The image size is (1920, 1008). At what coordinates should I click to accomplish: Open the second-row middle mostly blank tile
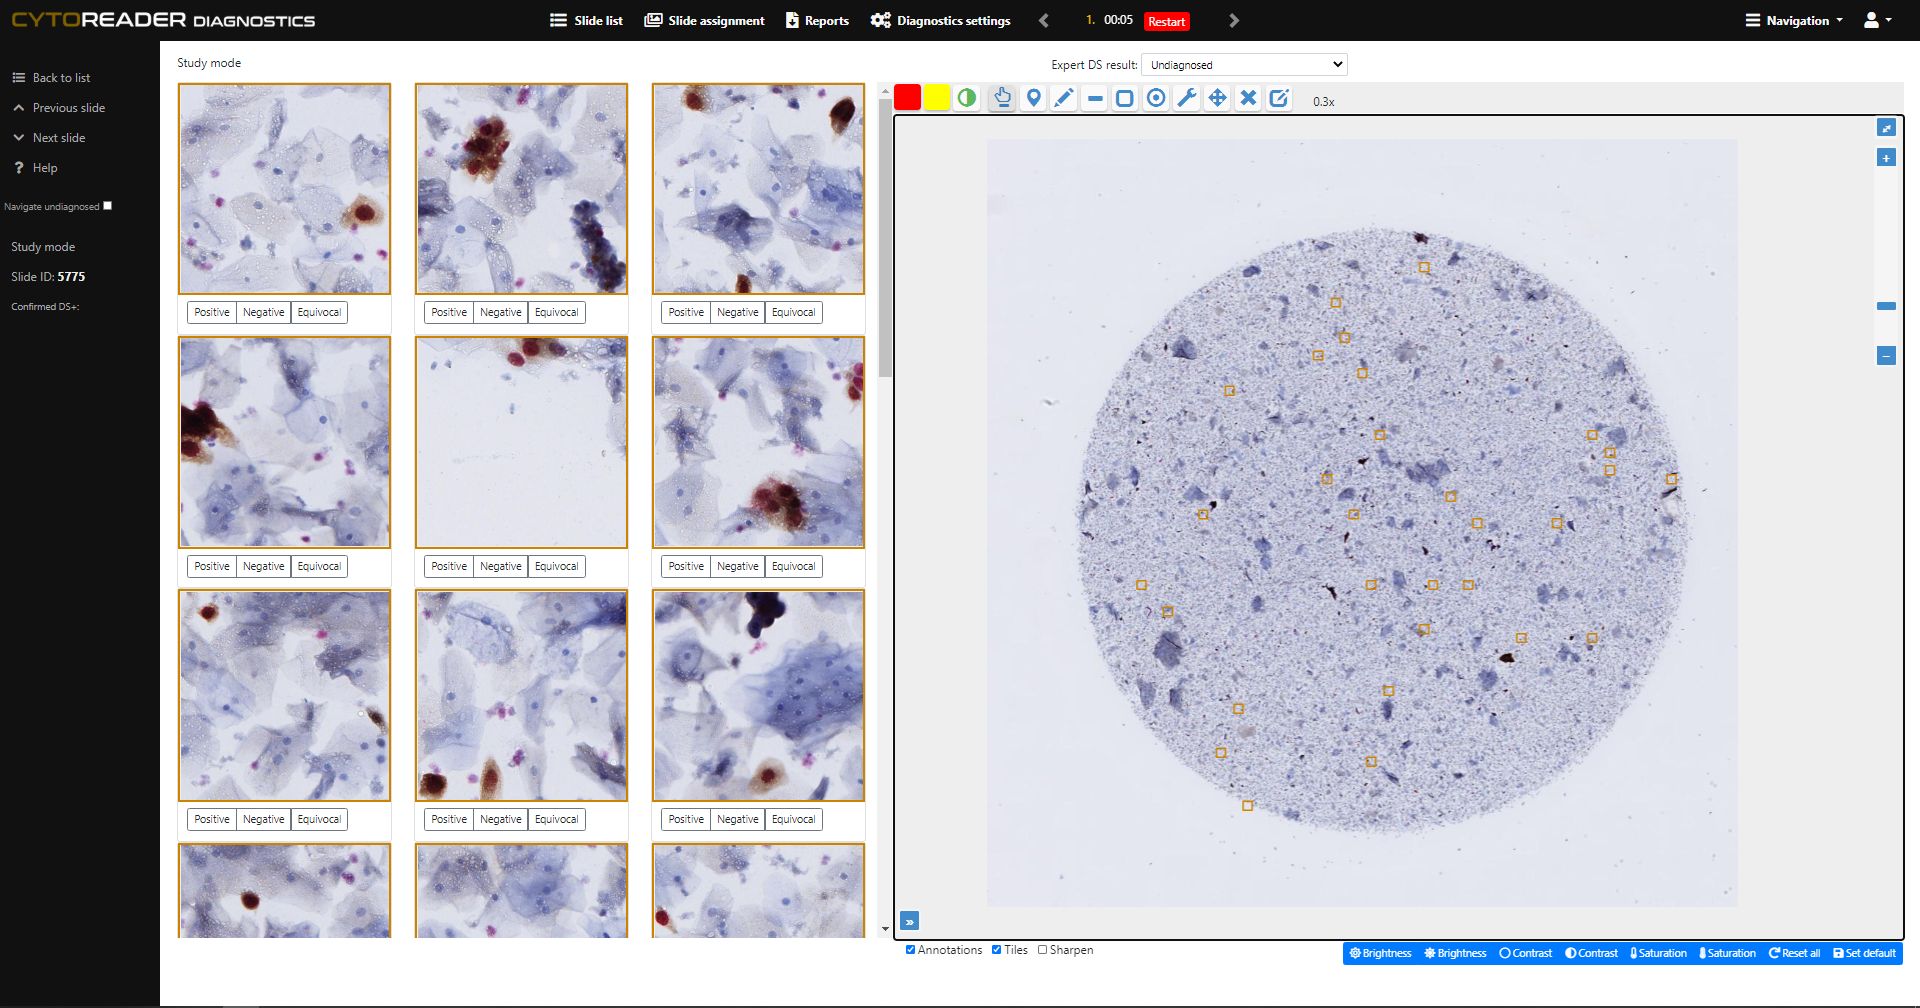click(521, 442)
